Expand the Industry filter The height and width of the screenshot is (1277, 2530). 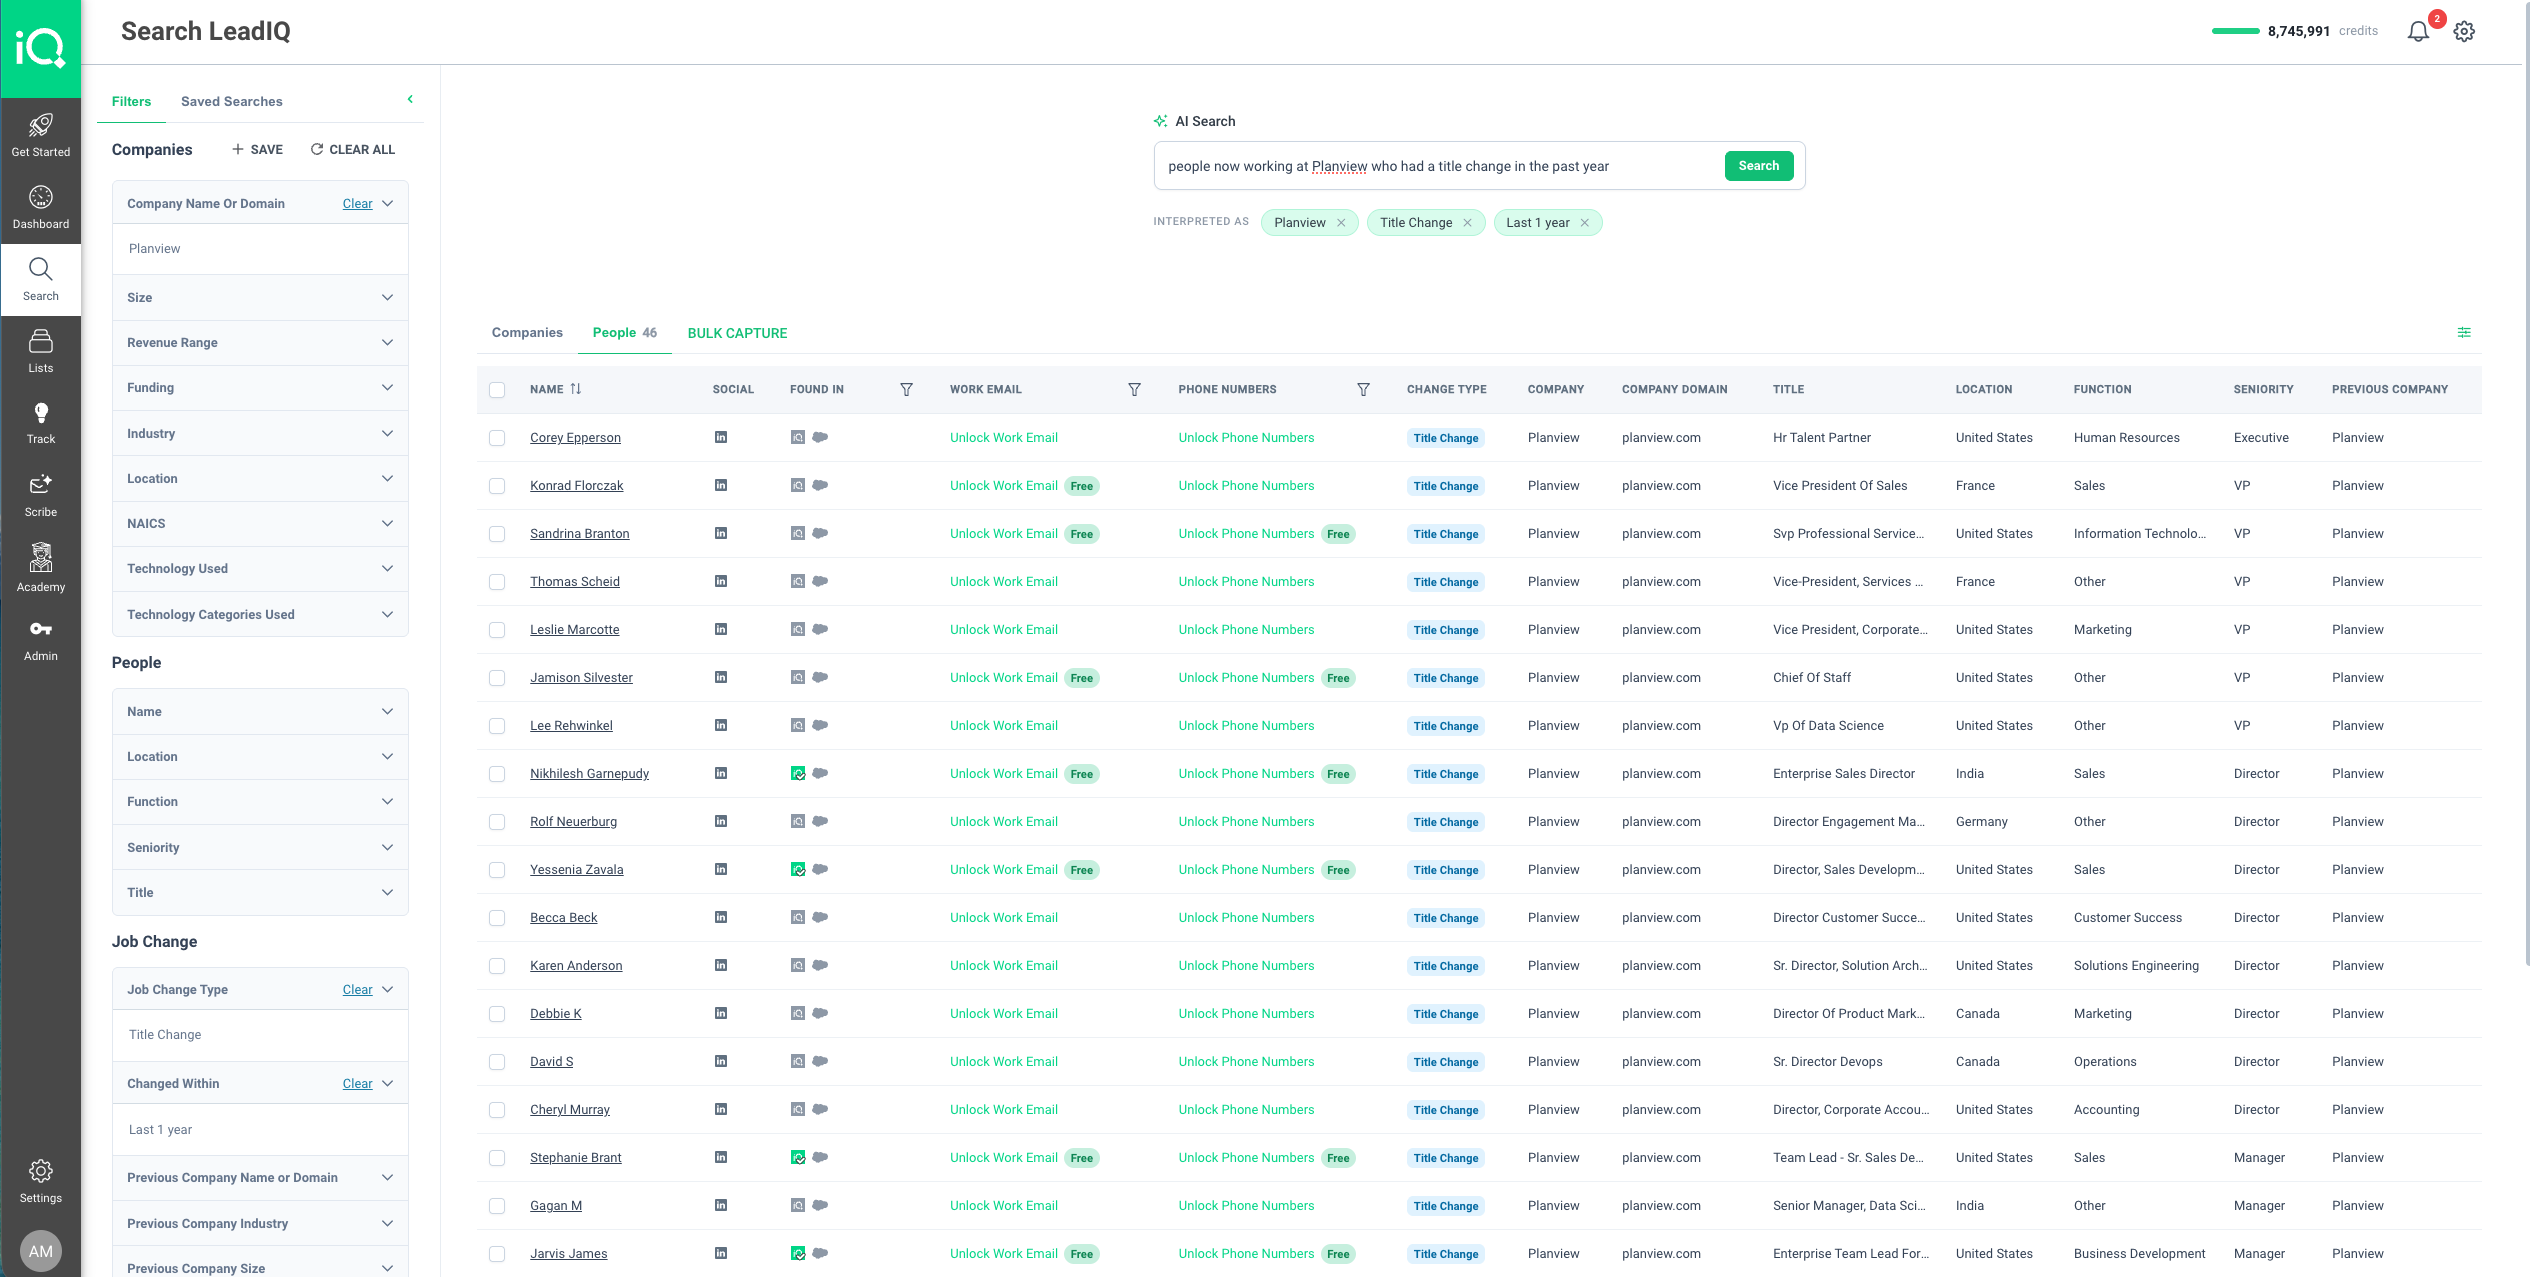pyautogui.click(x=260, y=434)
